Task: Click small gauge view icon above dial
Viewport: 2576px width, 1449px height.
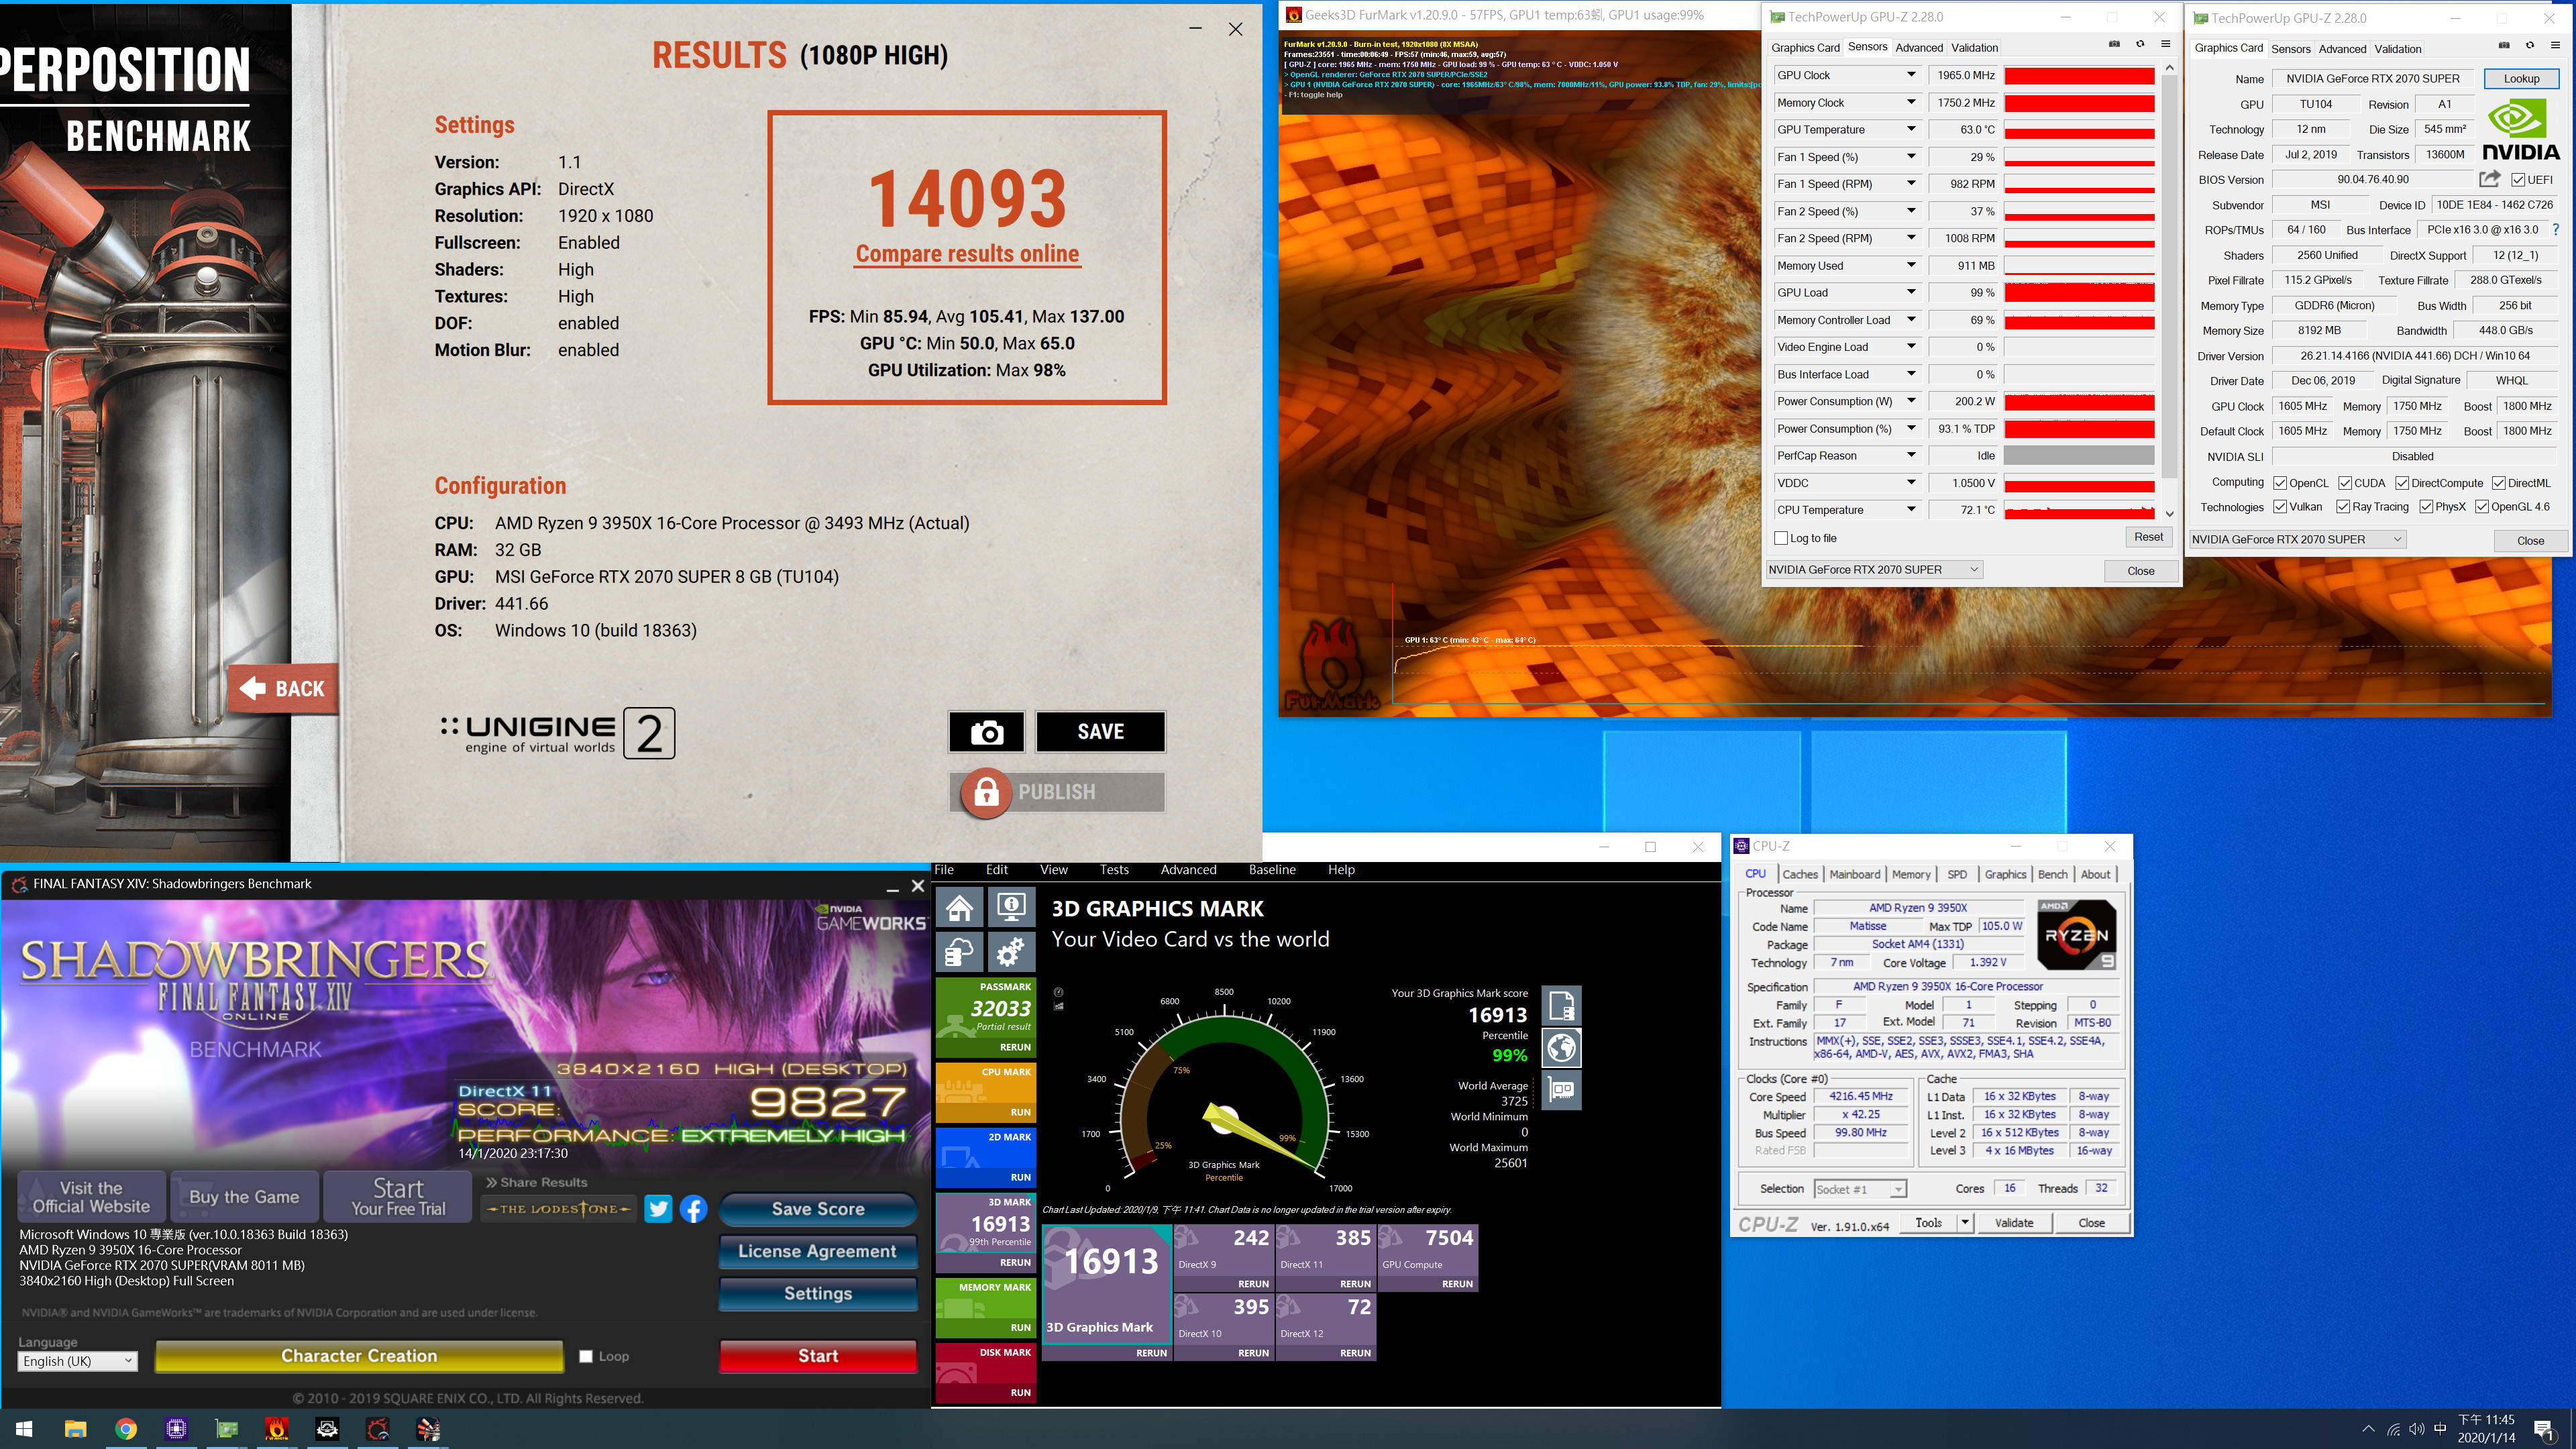Action: tap(1059, 992)
